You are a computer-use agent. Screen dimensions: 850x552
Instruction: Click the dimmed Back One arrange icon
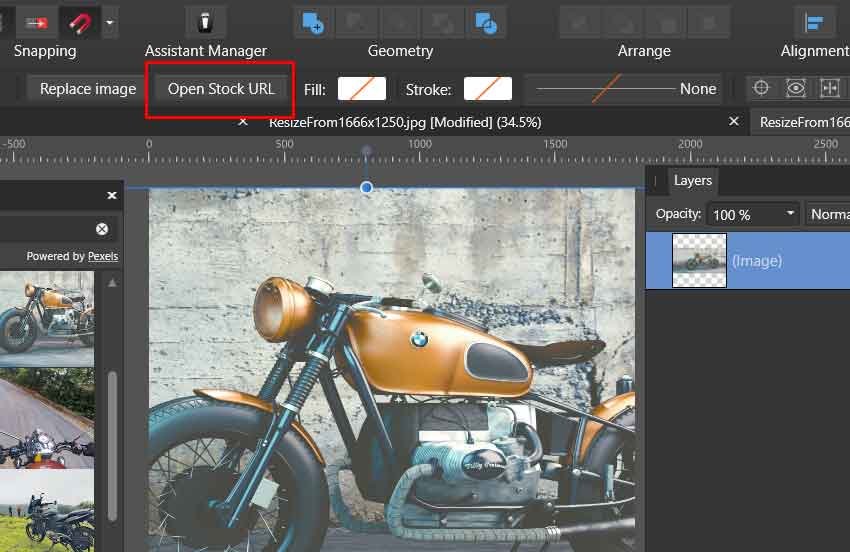[623, 23]
